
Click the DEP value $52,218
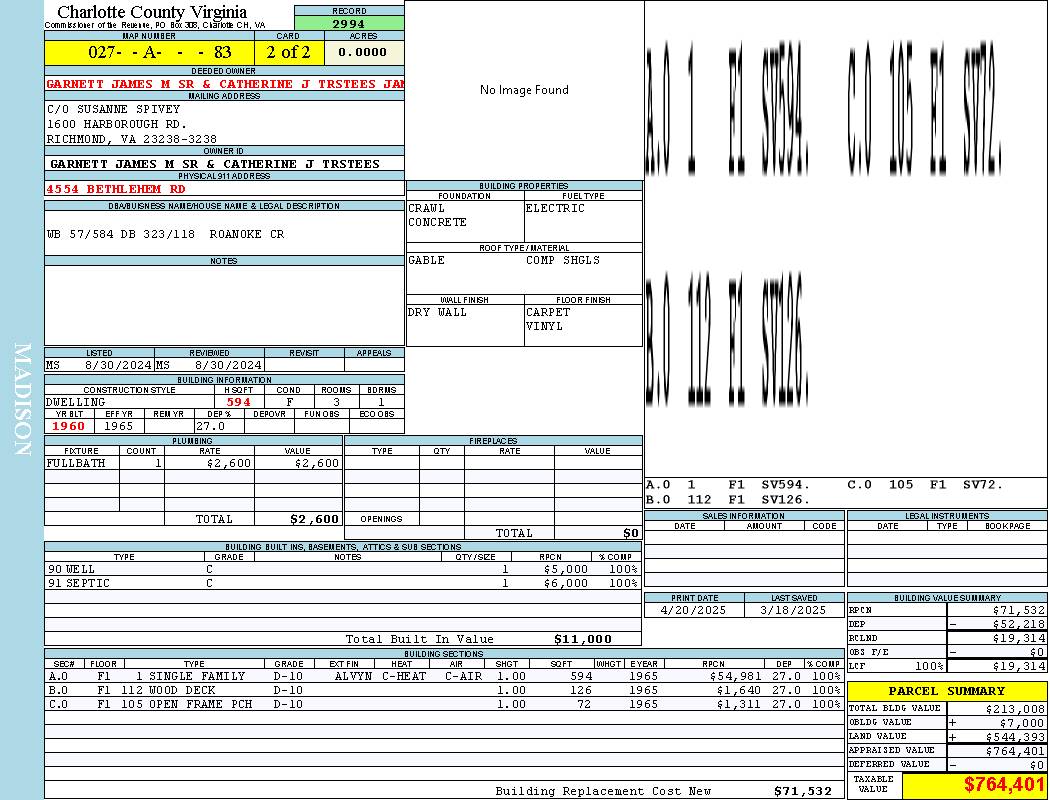click(x=1018, y=625)
